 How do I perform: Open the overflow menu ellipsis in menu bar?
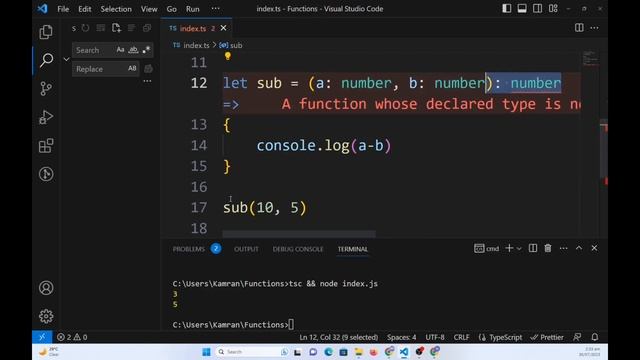216,9
